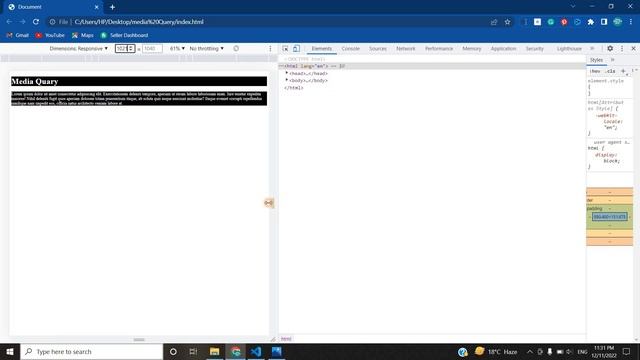Click the share page icon

pyautogui.click(x=494, y=22)
